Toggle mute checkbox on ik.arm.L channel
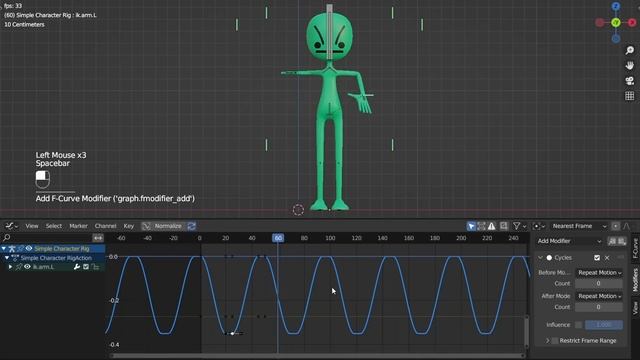 pyautogui.click(x=86, y=267)
